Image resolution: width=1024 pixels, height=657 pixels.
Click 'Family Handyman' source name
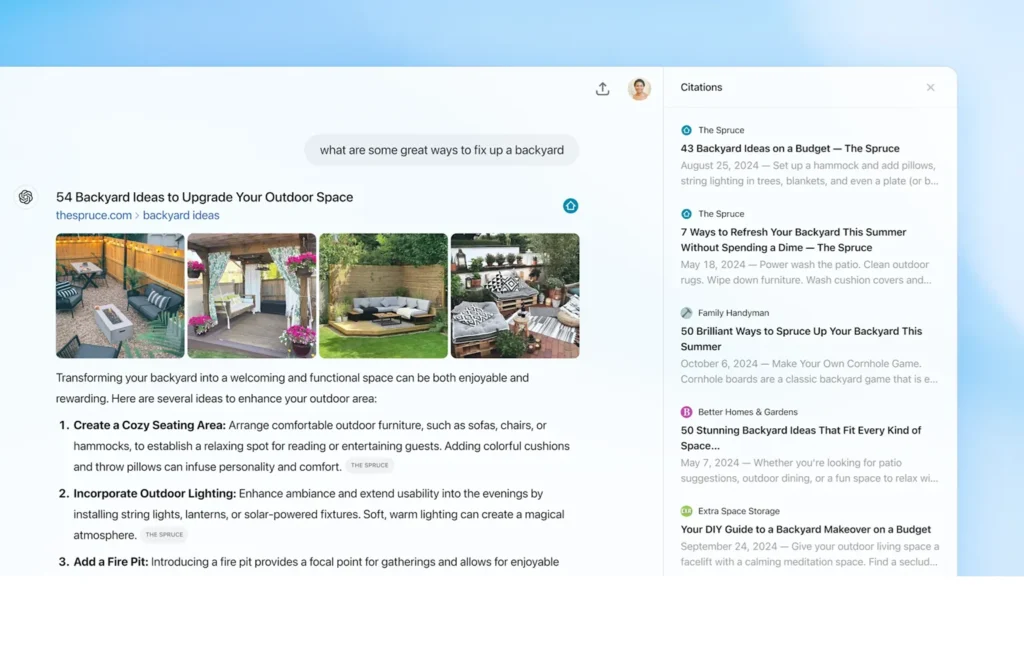pos(733,313)
